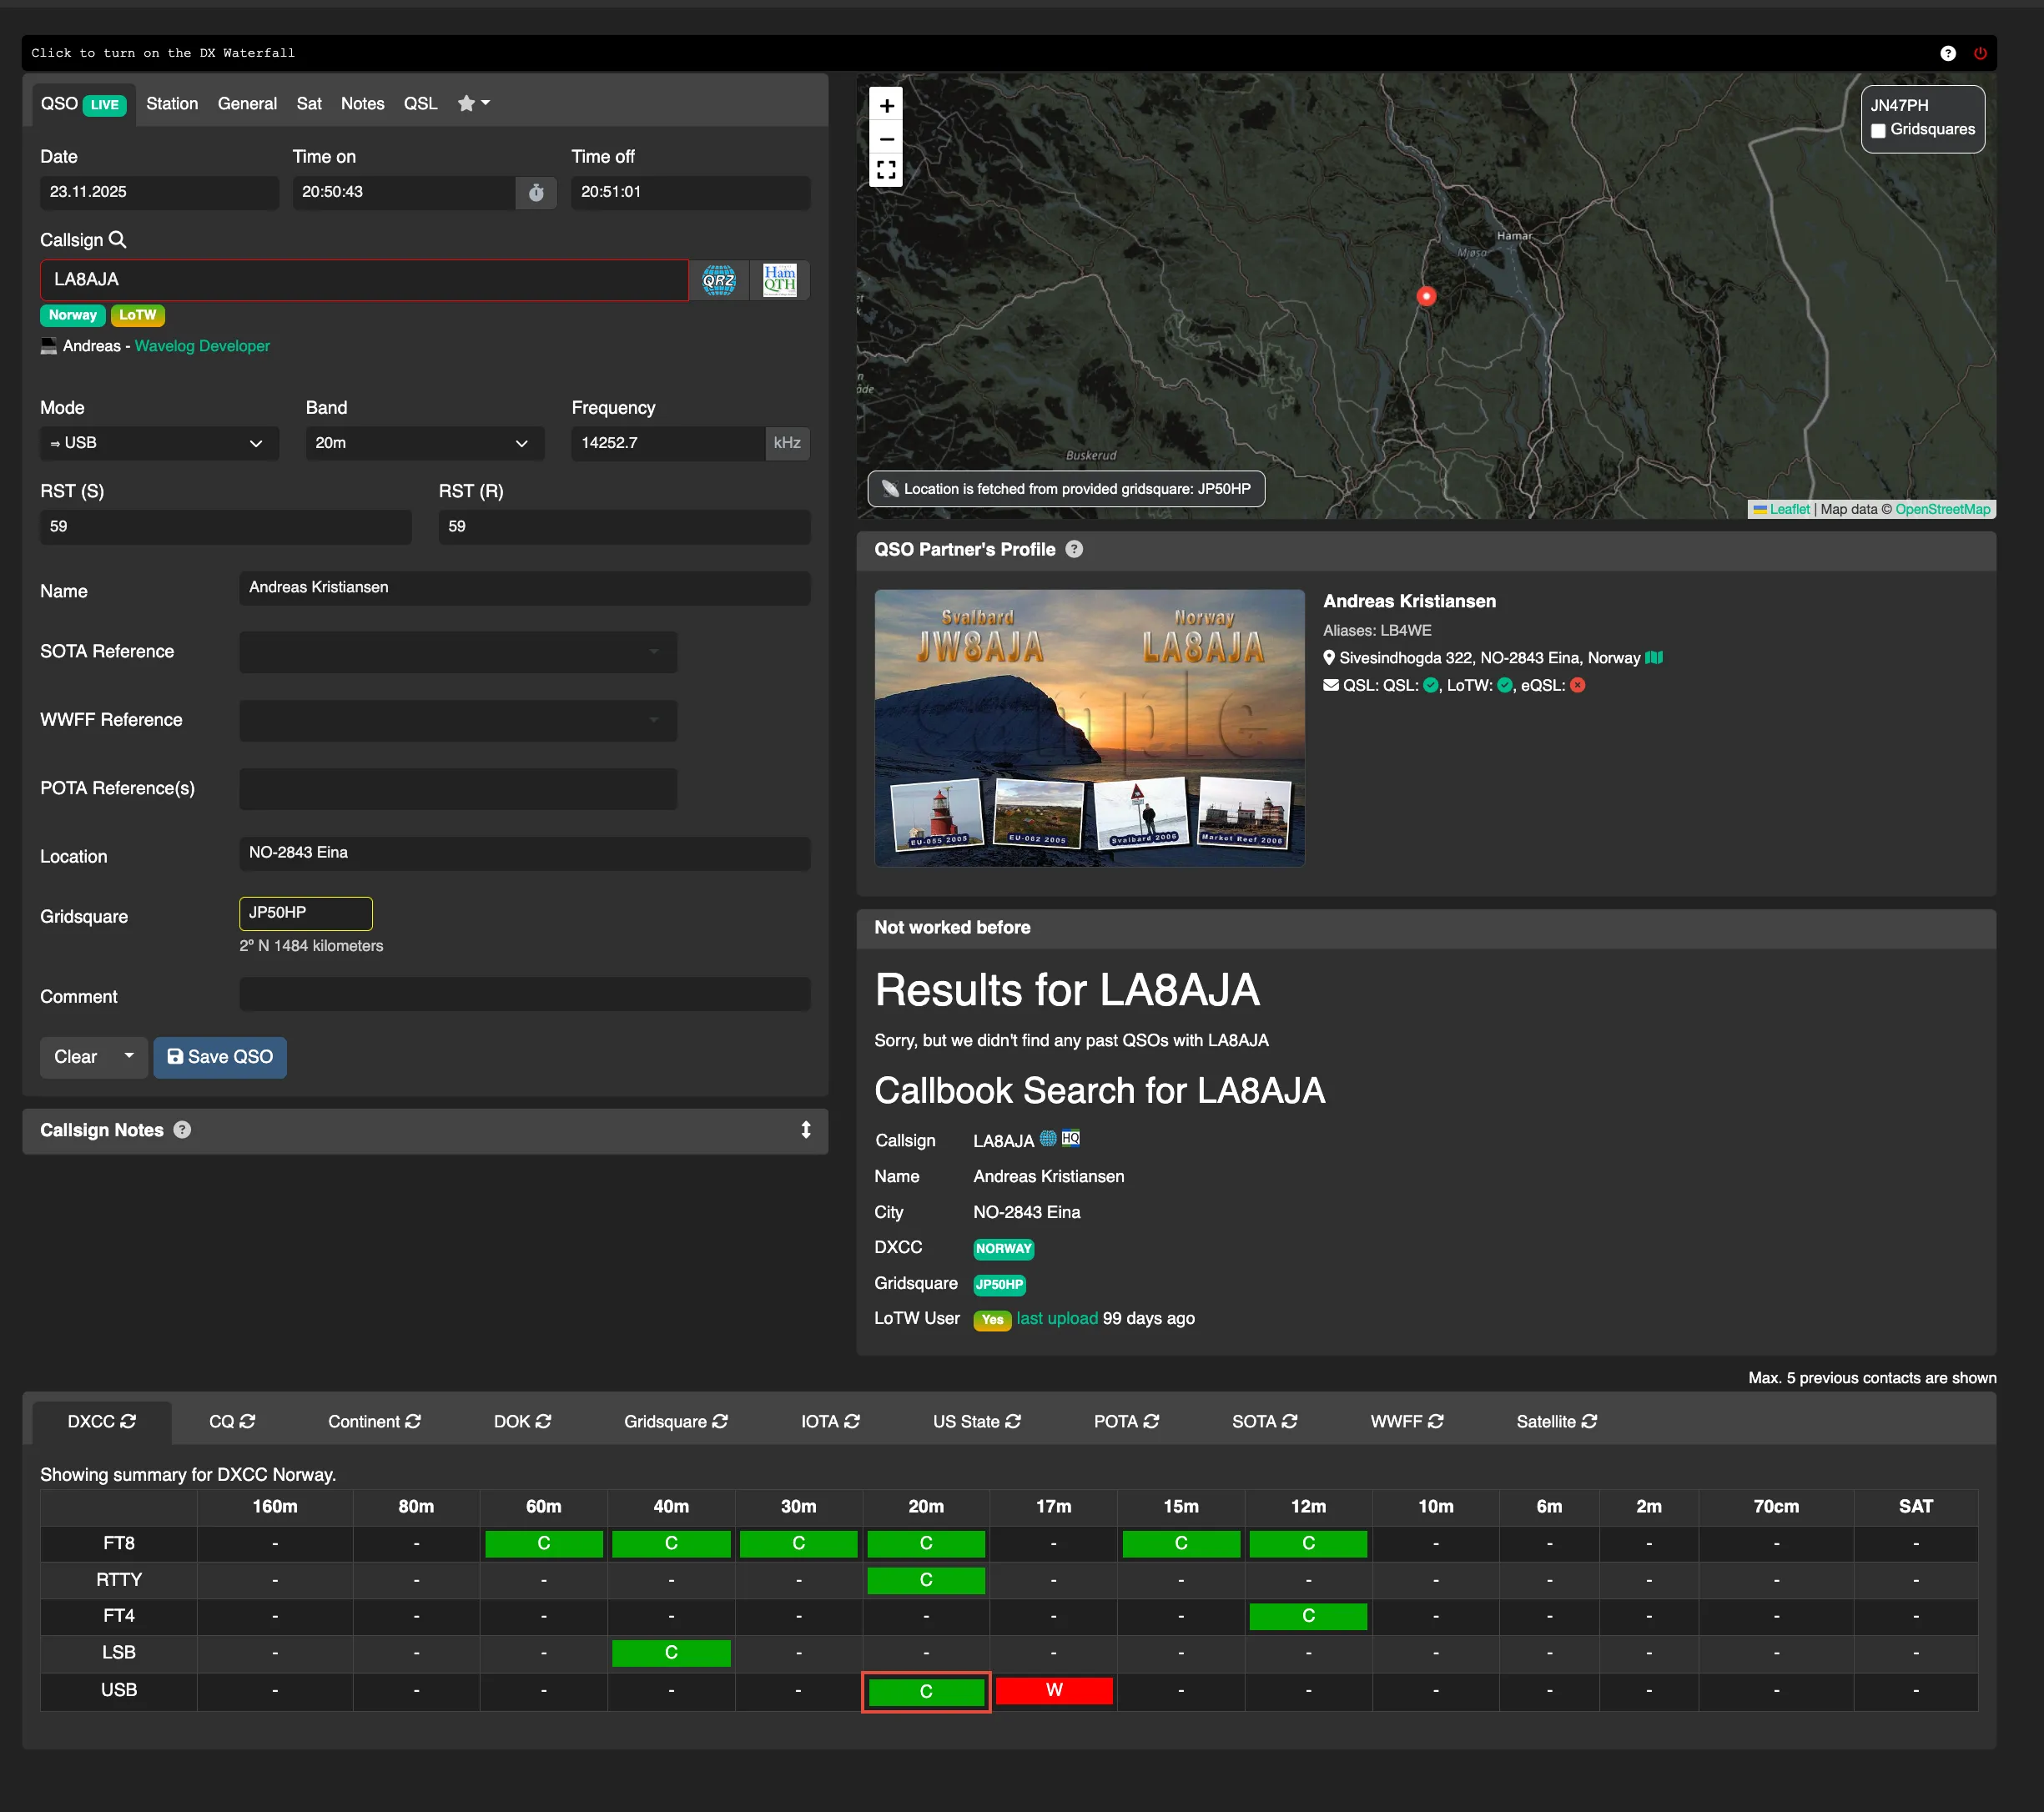Click the stopwatch icon next to Time on
Viewport: 2044px width, 1812px height.
tap(536, 192)
